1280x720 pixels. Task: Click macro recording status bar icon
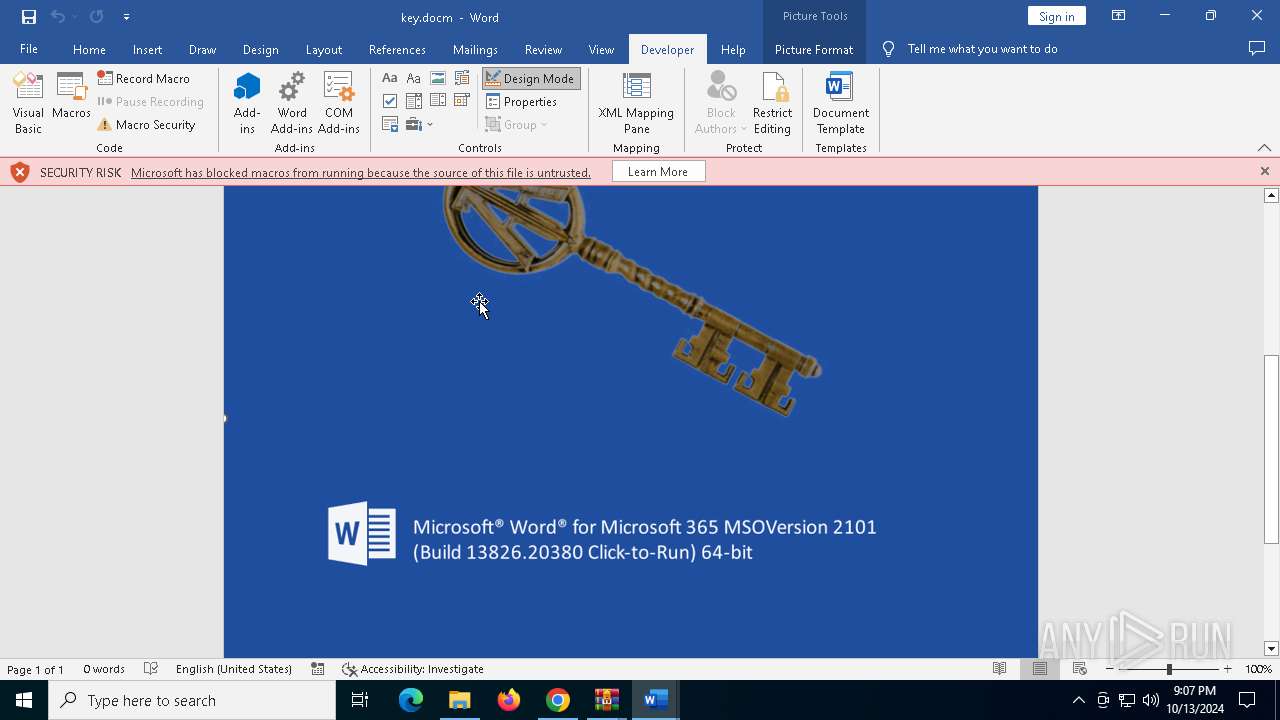coord(317,669)
